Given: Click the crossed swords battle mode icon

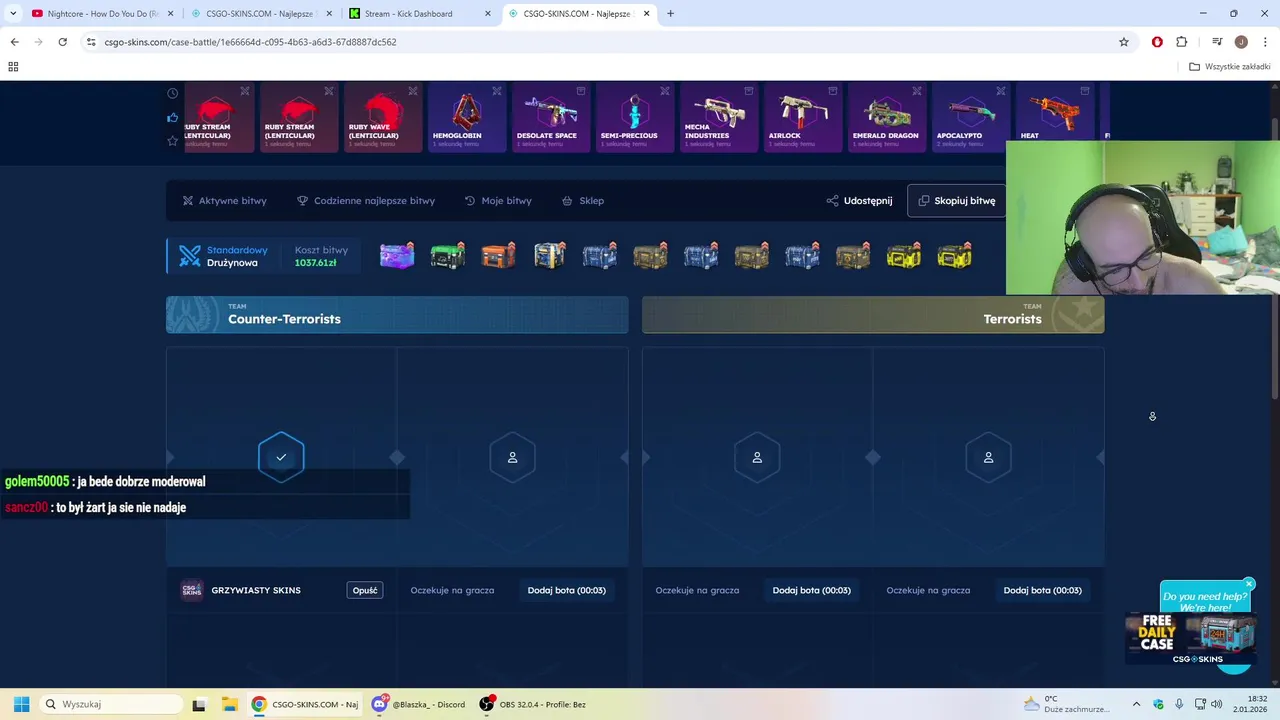Looking at the screenshot, I should [189, 256].
